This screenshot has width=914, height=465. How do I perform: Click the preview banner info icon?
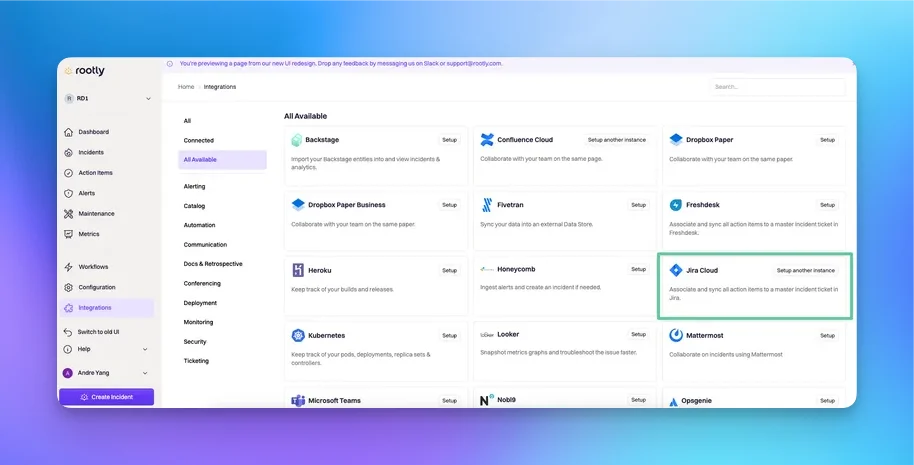(170, 64)
